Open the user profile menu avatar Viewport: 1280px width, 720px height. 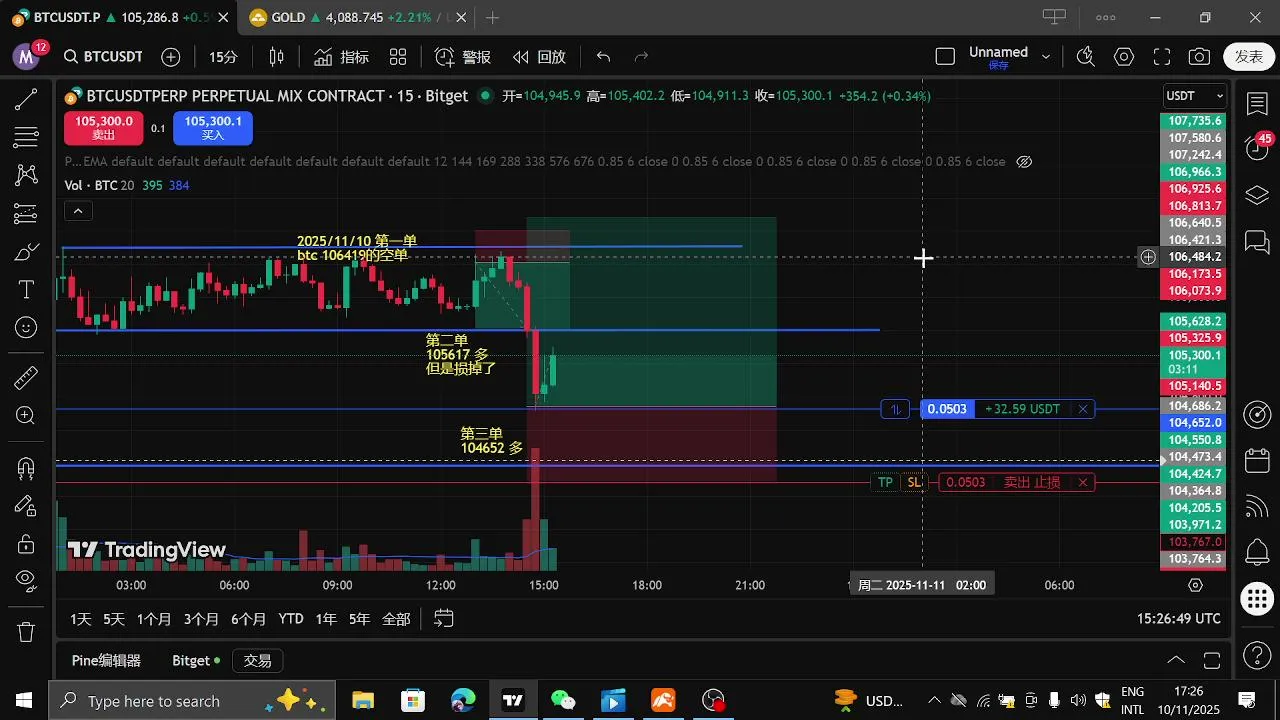pos(26,57)
